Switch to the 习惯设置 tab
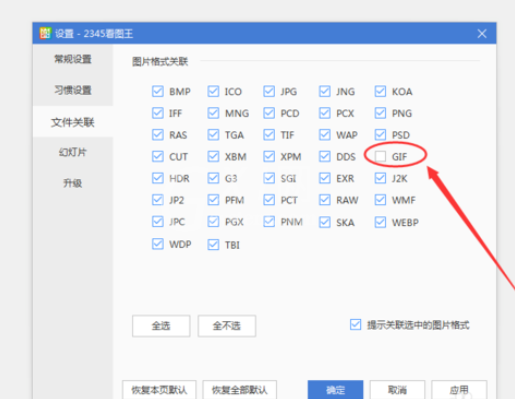 [x=73, y=90]
